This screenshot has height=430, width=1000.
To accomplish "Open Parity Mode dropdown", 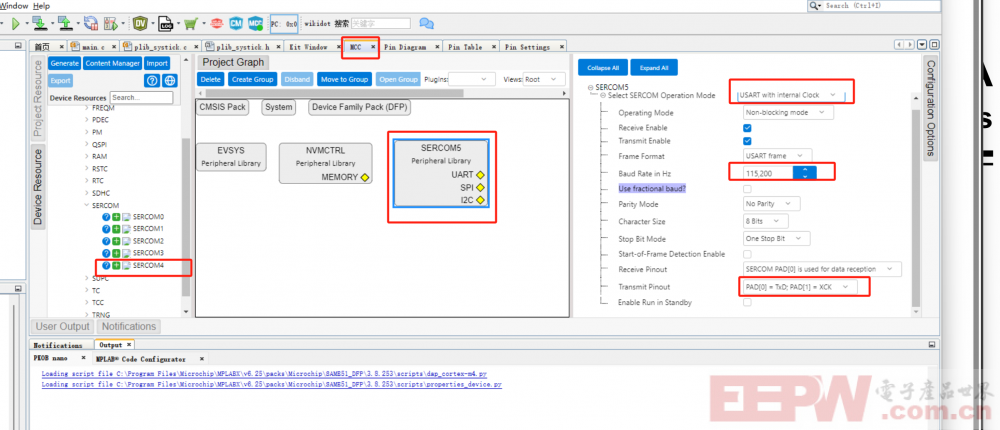I will coord(772,204).
